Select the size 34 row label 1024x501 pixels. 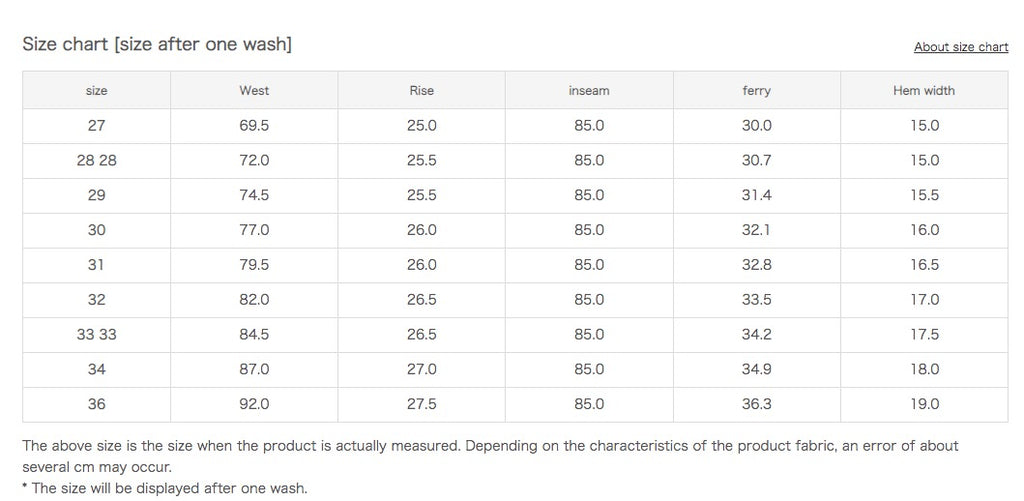(96, 369)
